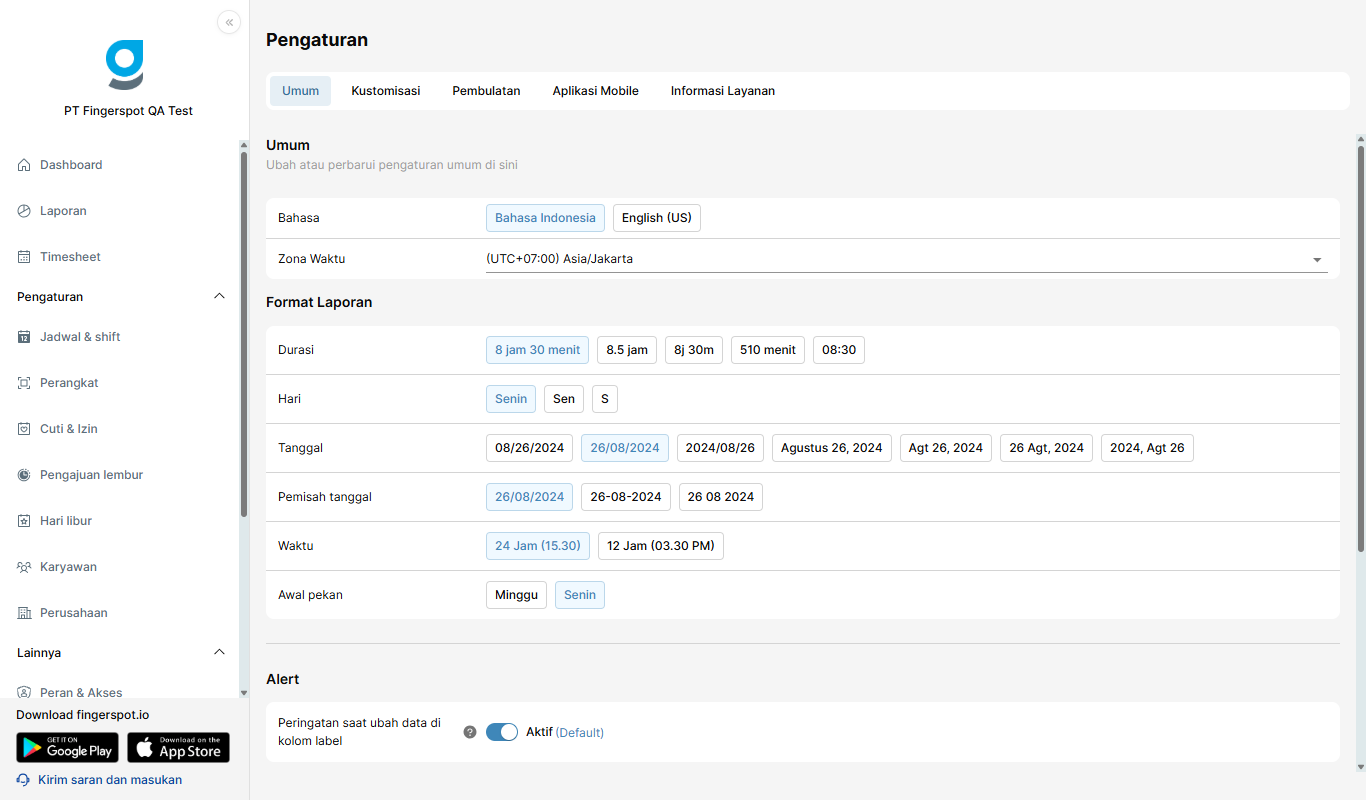The image size is (1366, 800).
Task: Open the Aplikasi Mobile tab
Action: pyautogui.click(x=596, y=91)
